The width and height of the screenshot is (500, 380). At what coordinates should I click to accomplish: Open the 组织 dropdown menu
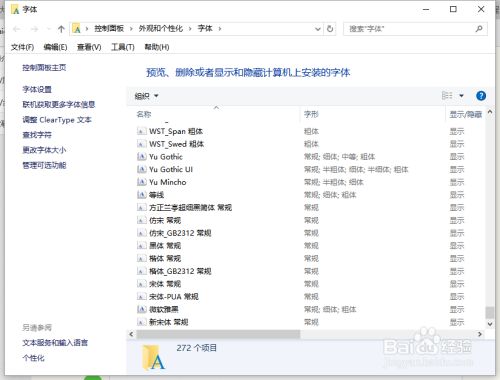pos(146,96)
